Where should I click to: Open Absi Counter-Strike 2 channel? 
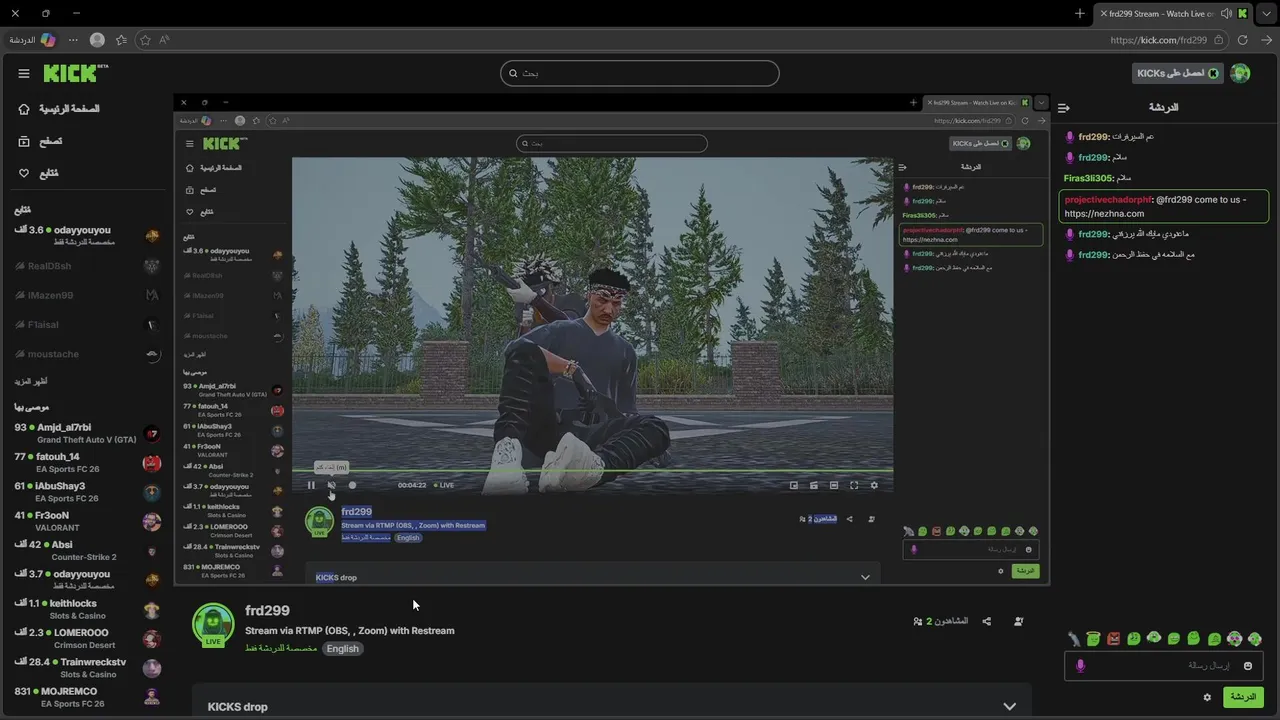pyautogui.click(x=87, y=550)
